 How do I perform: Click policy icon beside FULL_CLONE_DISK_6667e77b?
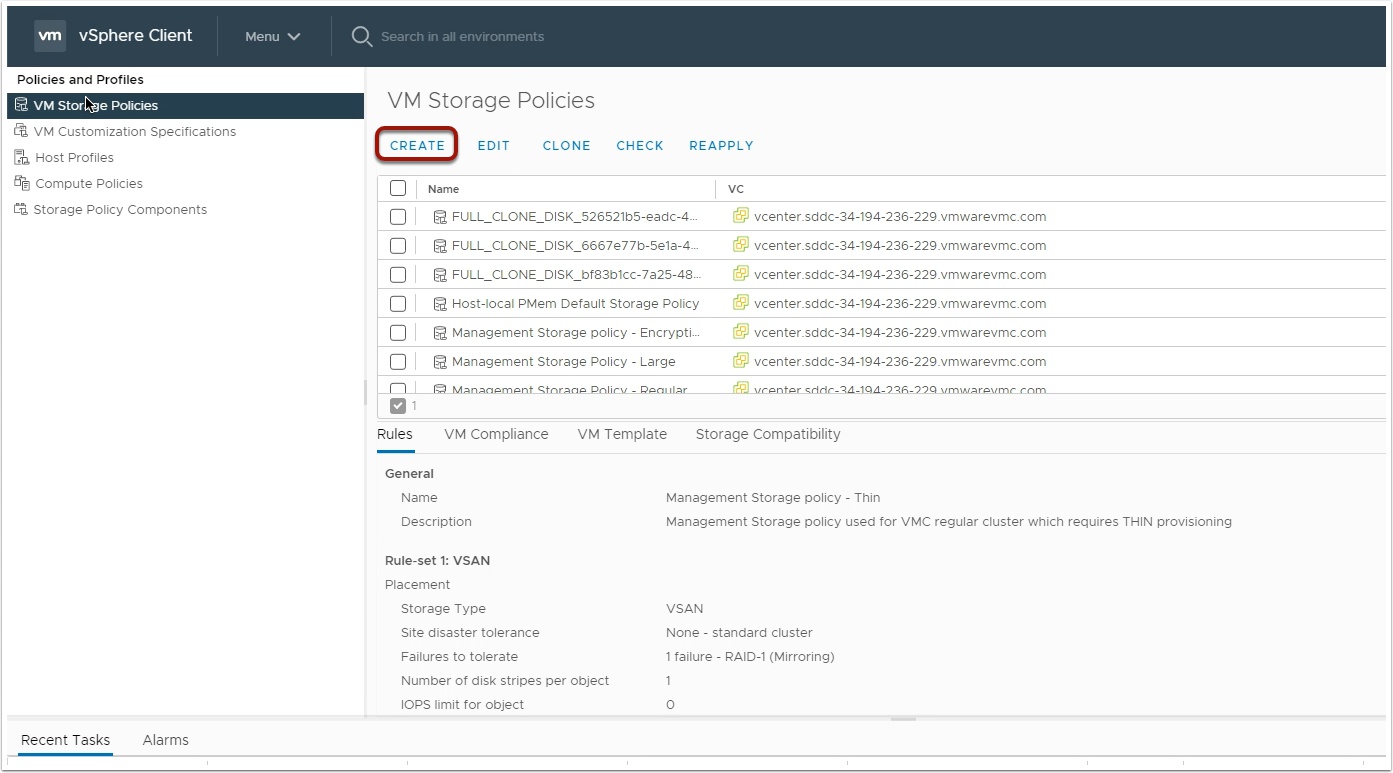click(x=440, y=246)
